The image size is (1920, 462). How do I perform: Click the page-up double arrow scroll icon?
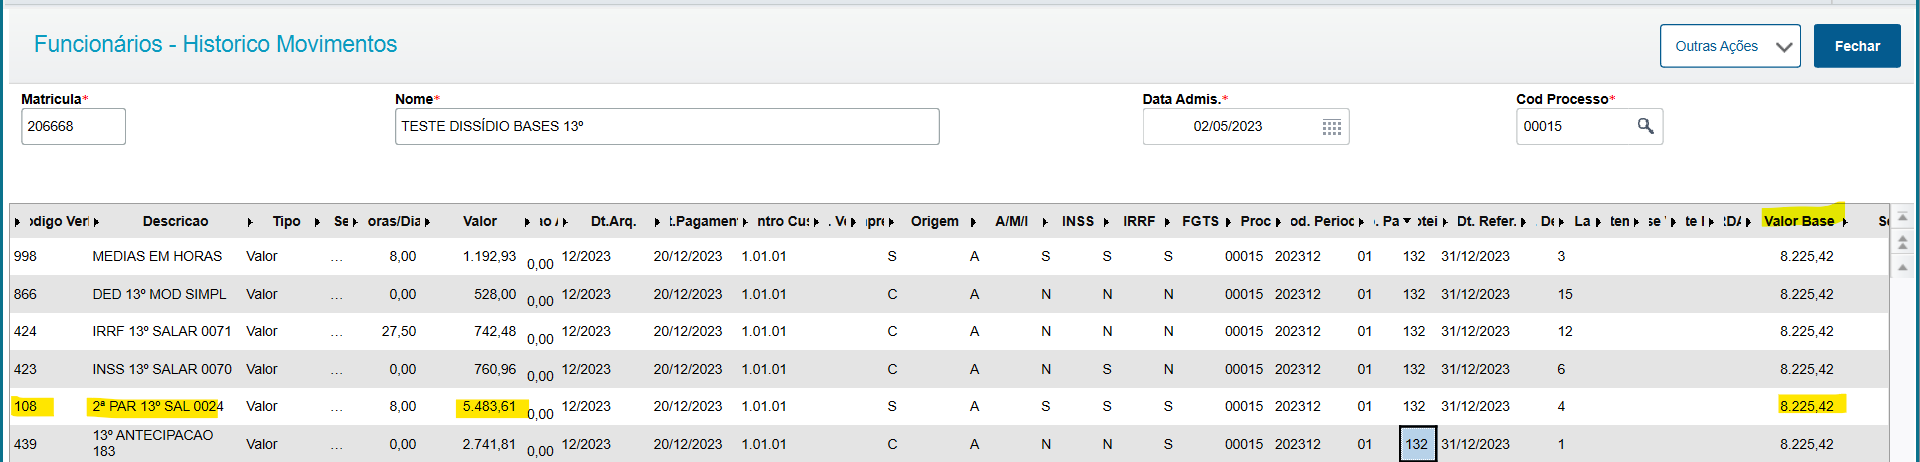[x=1902, y=242]
